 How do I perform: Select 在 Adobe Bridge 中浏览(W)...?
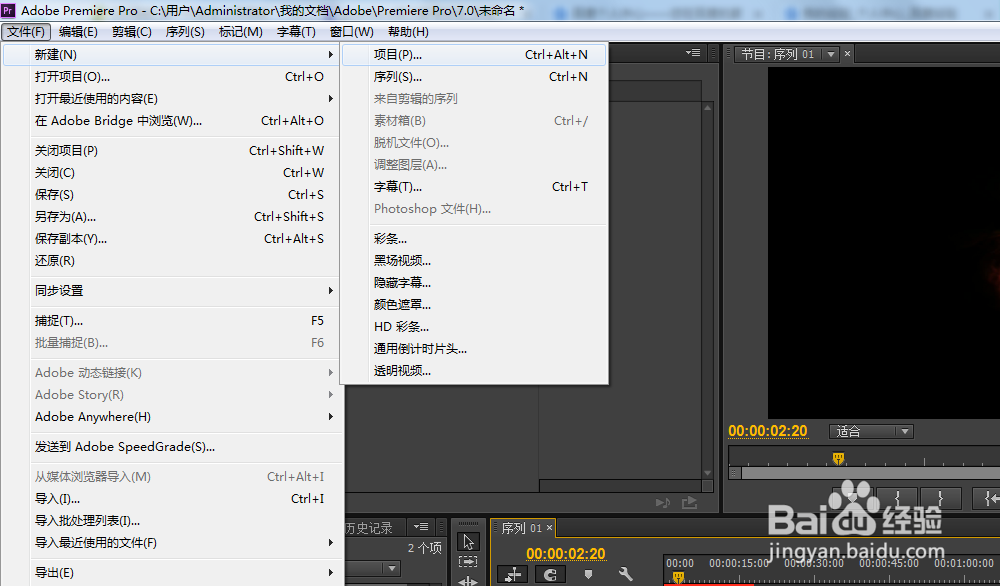(x=171, y=121)
